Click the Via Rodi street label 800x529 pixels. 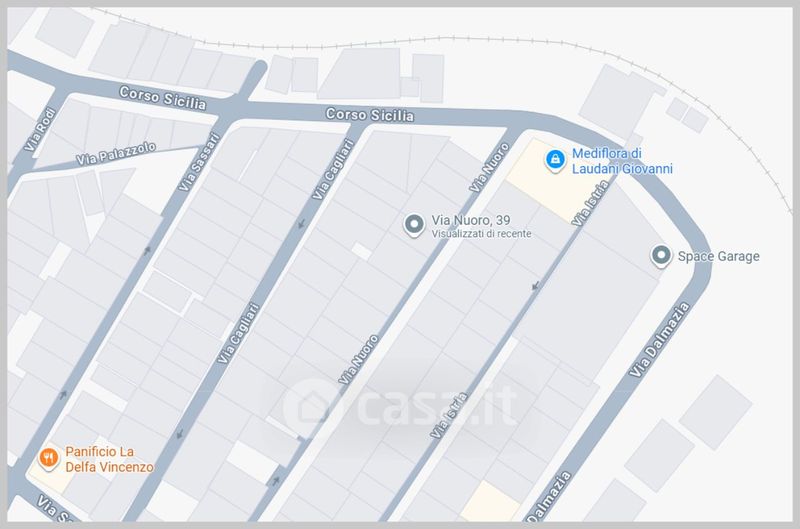[x=40, y=130]
